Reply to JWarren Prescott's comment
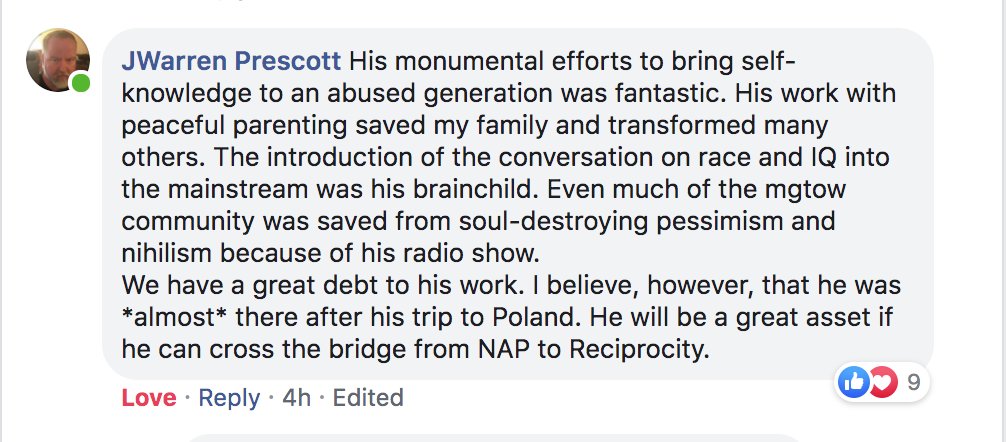The width and height of the screenshot is (1006, 442). point(229,397)
